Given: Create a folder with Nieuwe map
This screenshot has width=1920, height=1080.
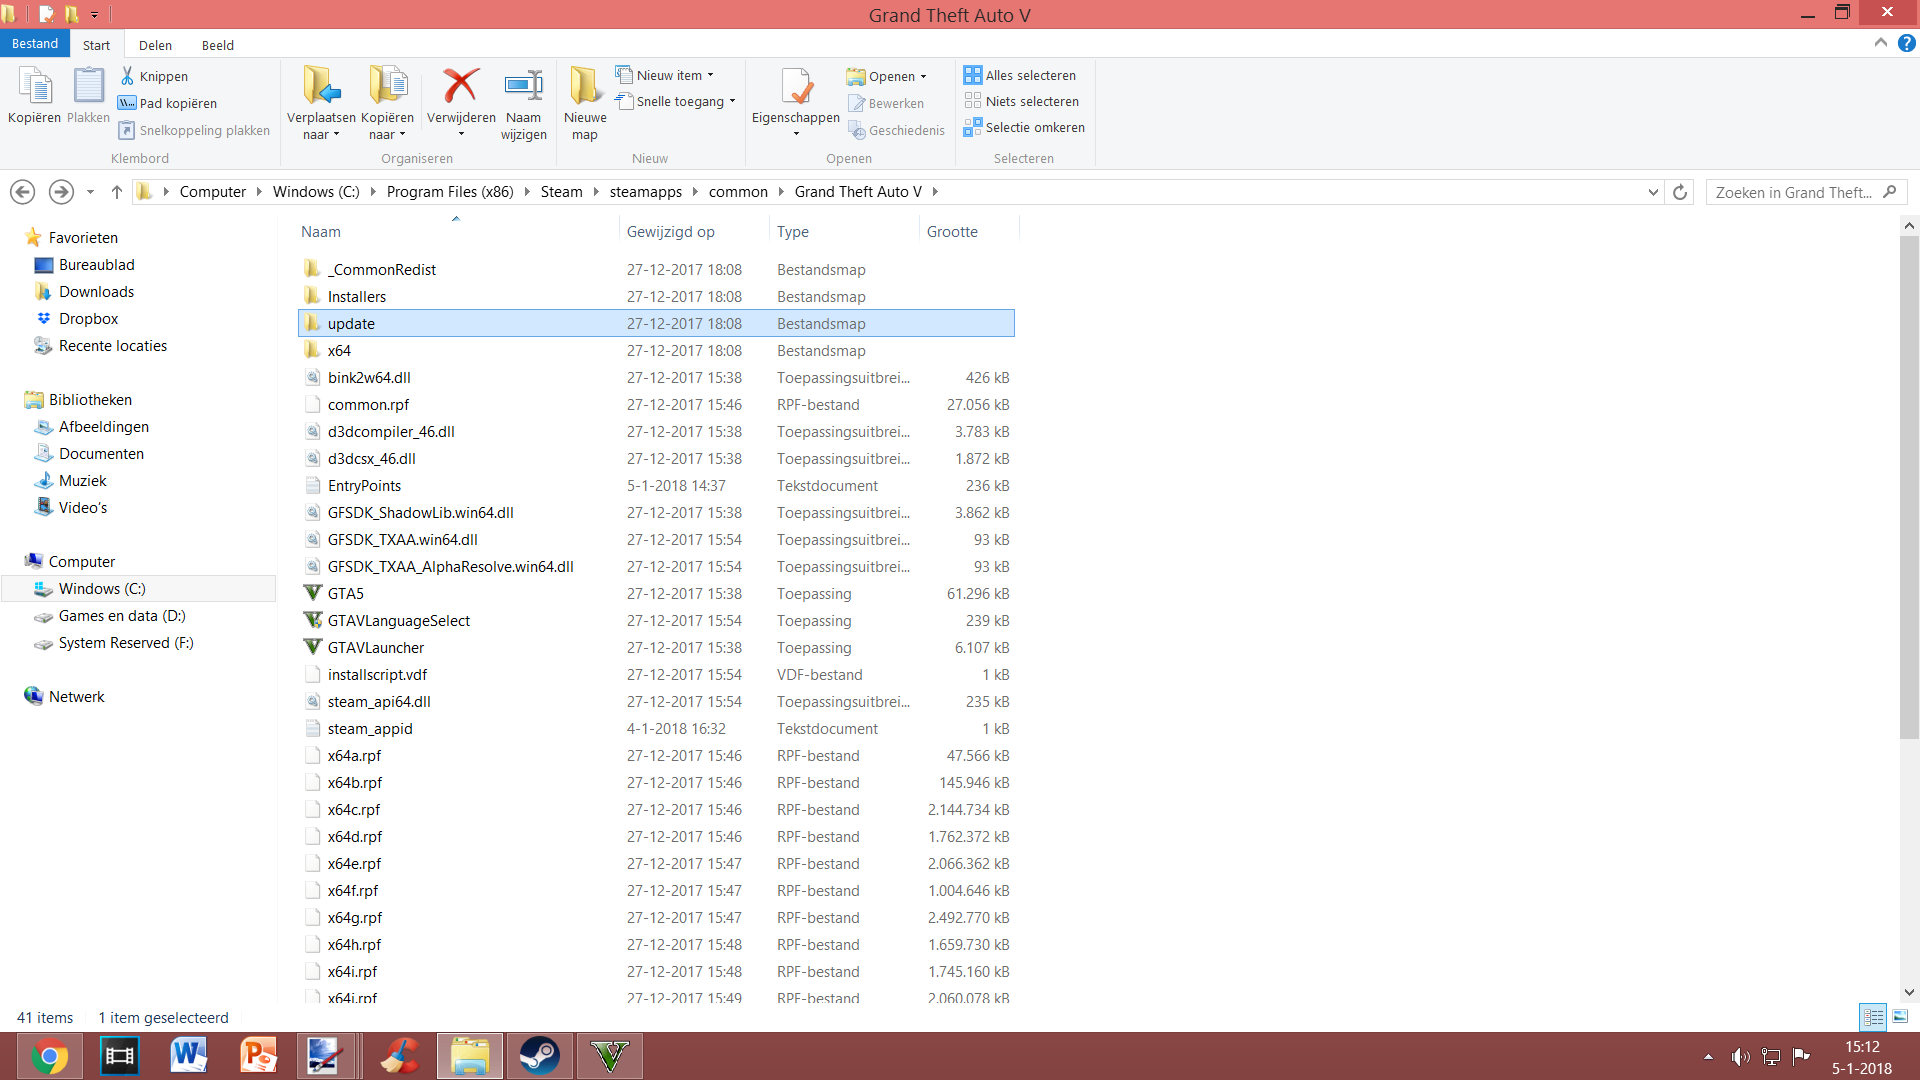Looking at the screenshot, I should pos(585,103).
